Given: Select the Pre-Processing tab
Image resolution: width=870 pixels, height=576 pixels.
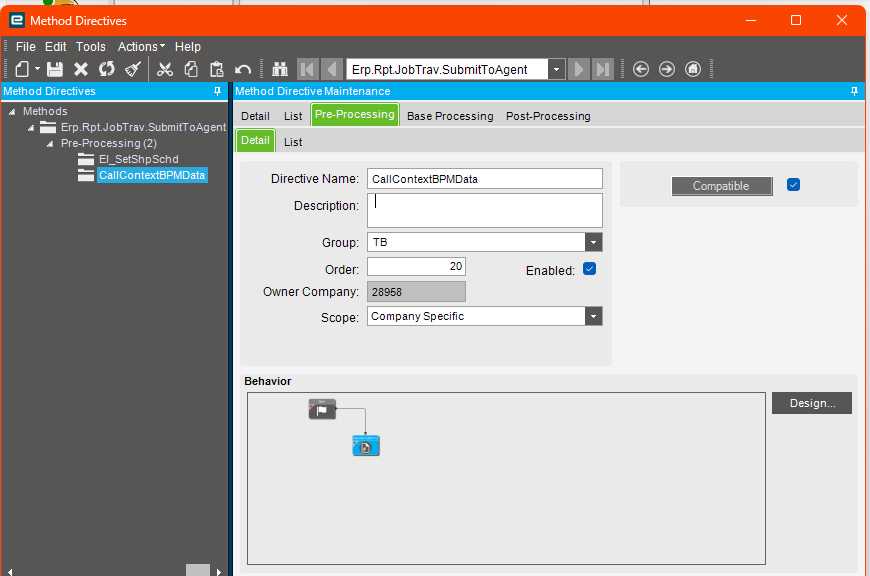Looking at the screenshot, I should 355,115.
